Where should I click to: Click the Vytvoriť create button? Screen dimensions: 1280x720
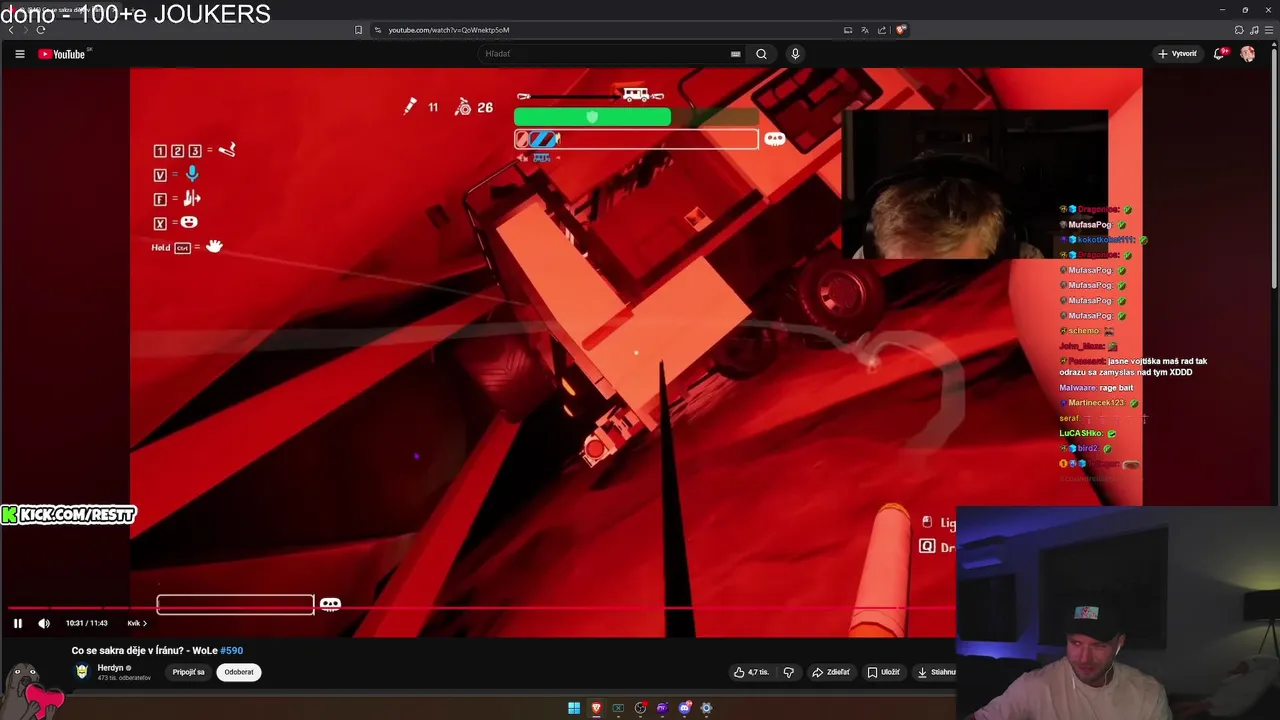[1178, 54]
